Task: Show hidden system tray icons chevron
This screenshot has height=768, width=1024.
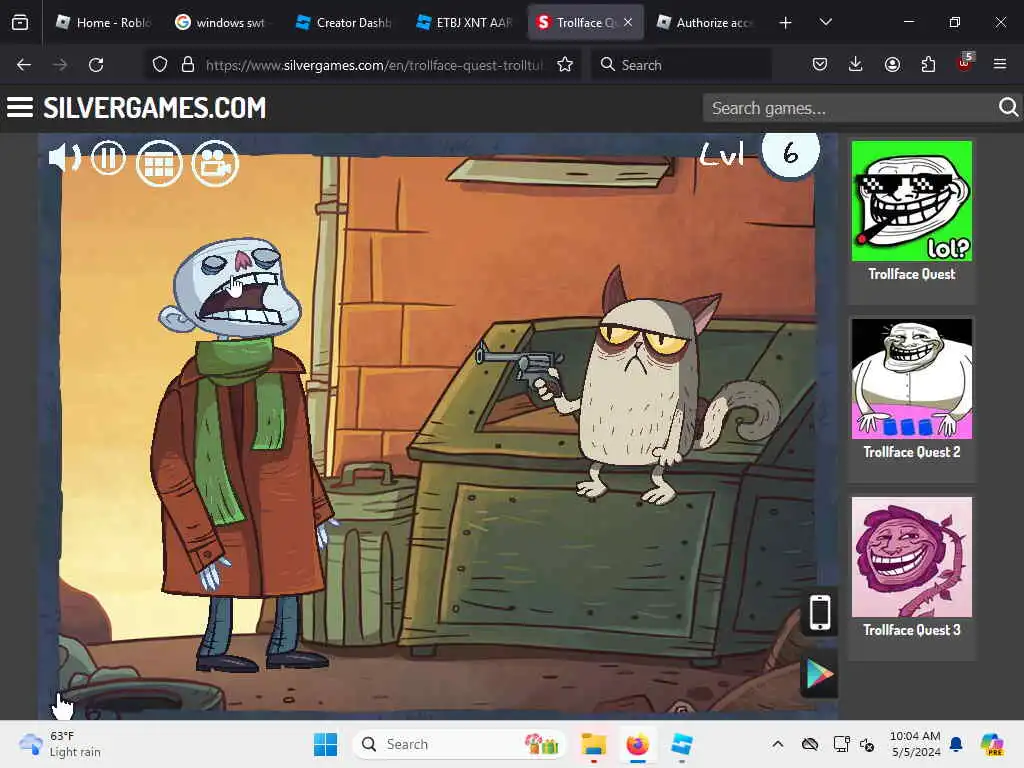Action: (x=778, y=744)
